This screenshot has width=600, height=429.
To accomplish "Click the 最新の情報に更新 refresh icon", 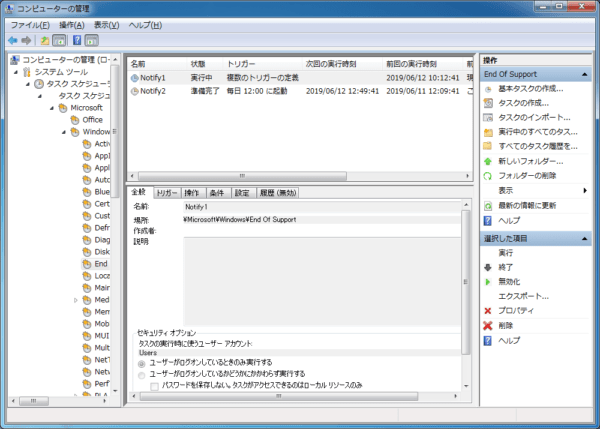I will [x=488, y=206].
